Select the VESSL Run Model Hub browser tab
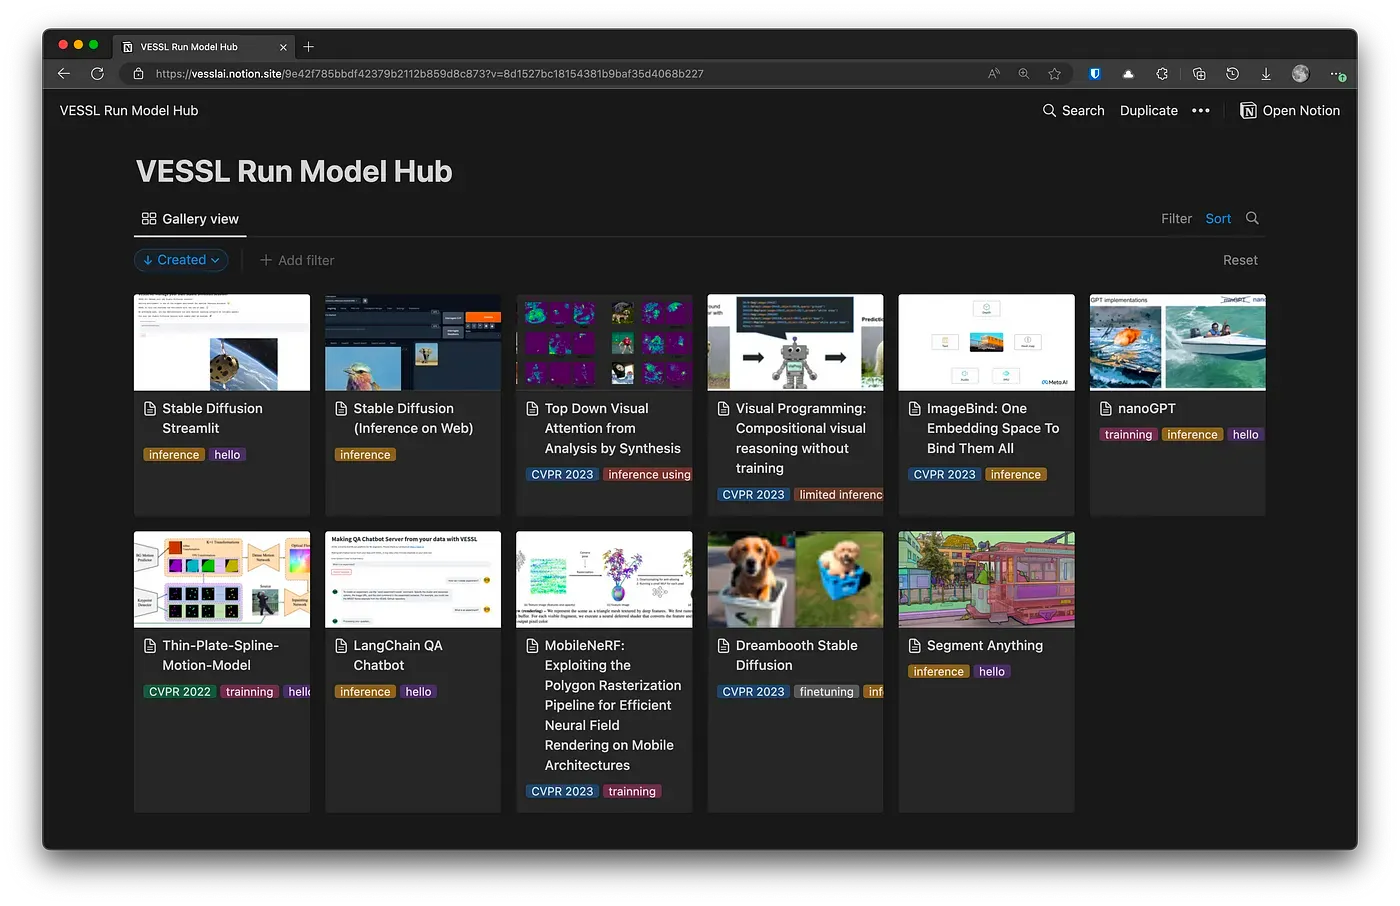Viewport: 1400px width, 906px height. (x=189, y=47)
